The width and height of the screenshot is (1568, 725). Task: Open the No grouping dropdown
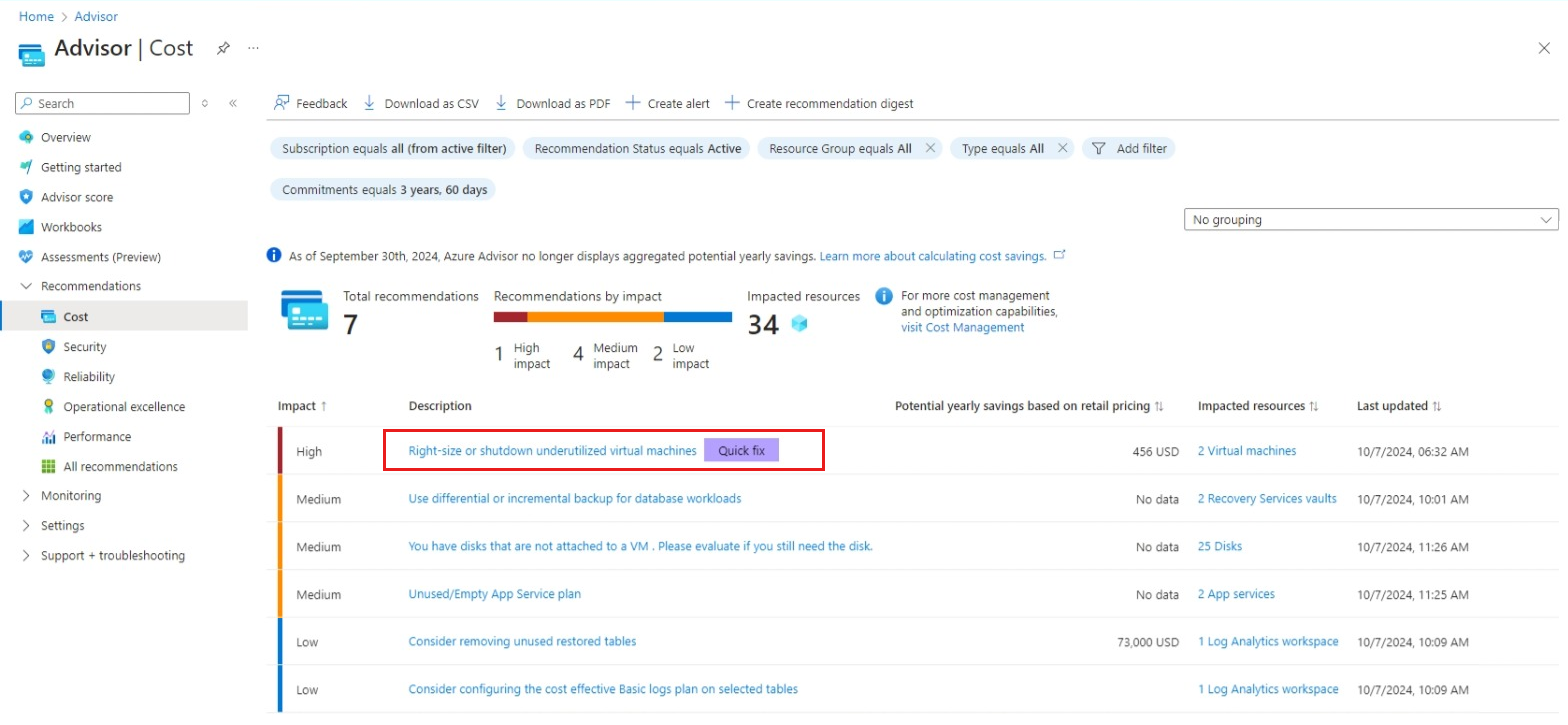(1370, 219)
